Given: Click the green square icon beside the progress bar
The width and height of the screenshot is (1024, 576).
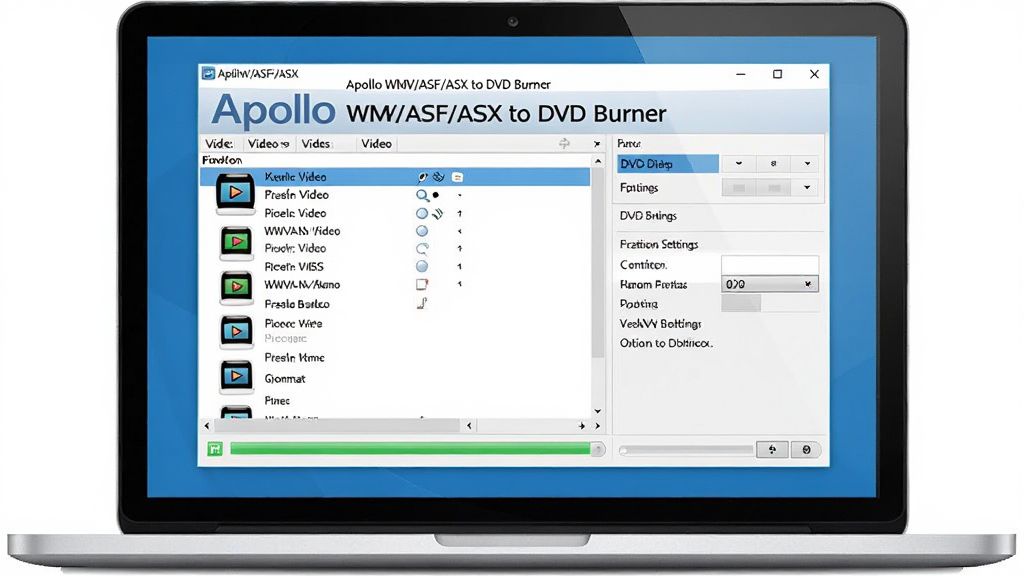Looking at the screenshot, I should click(215, 449).
